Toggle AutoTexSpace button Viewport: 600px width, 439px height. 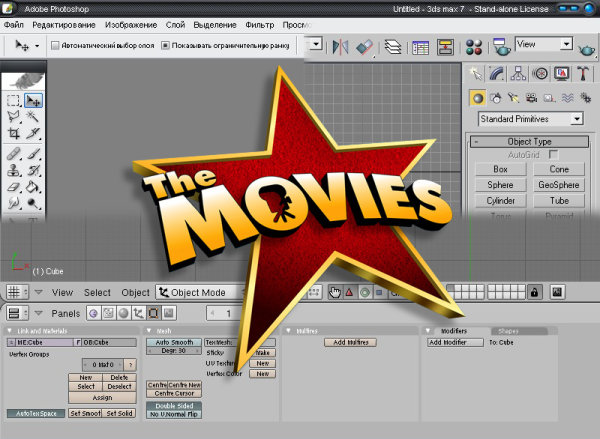(x=36, y=413)
